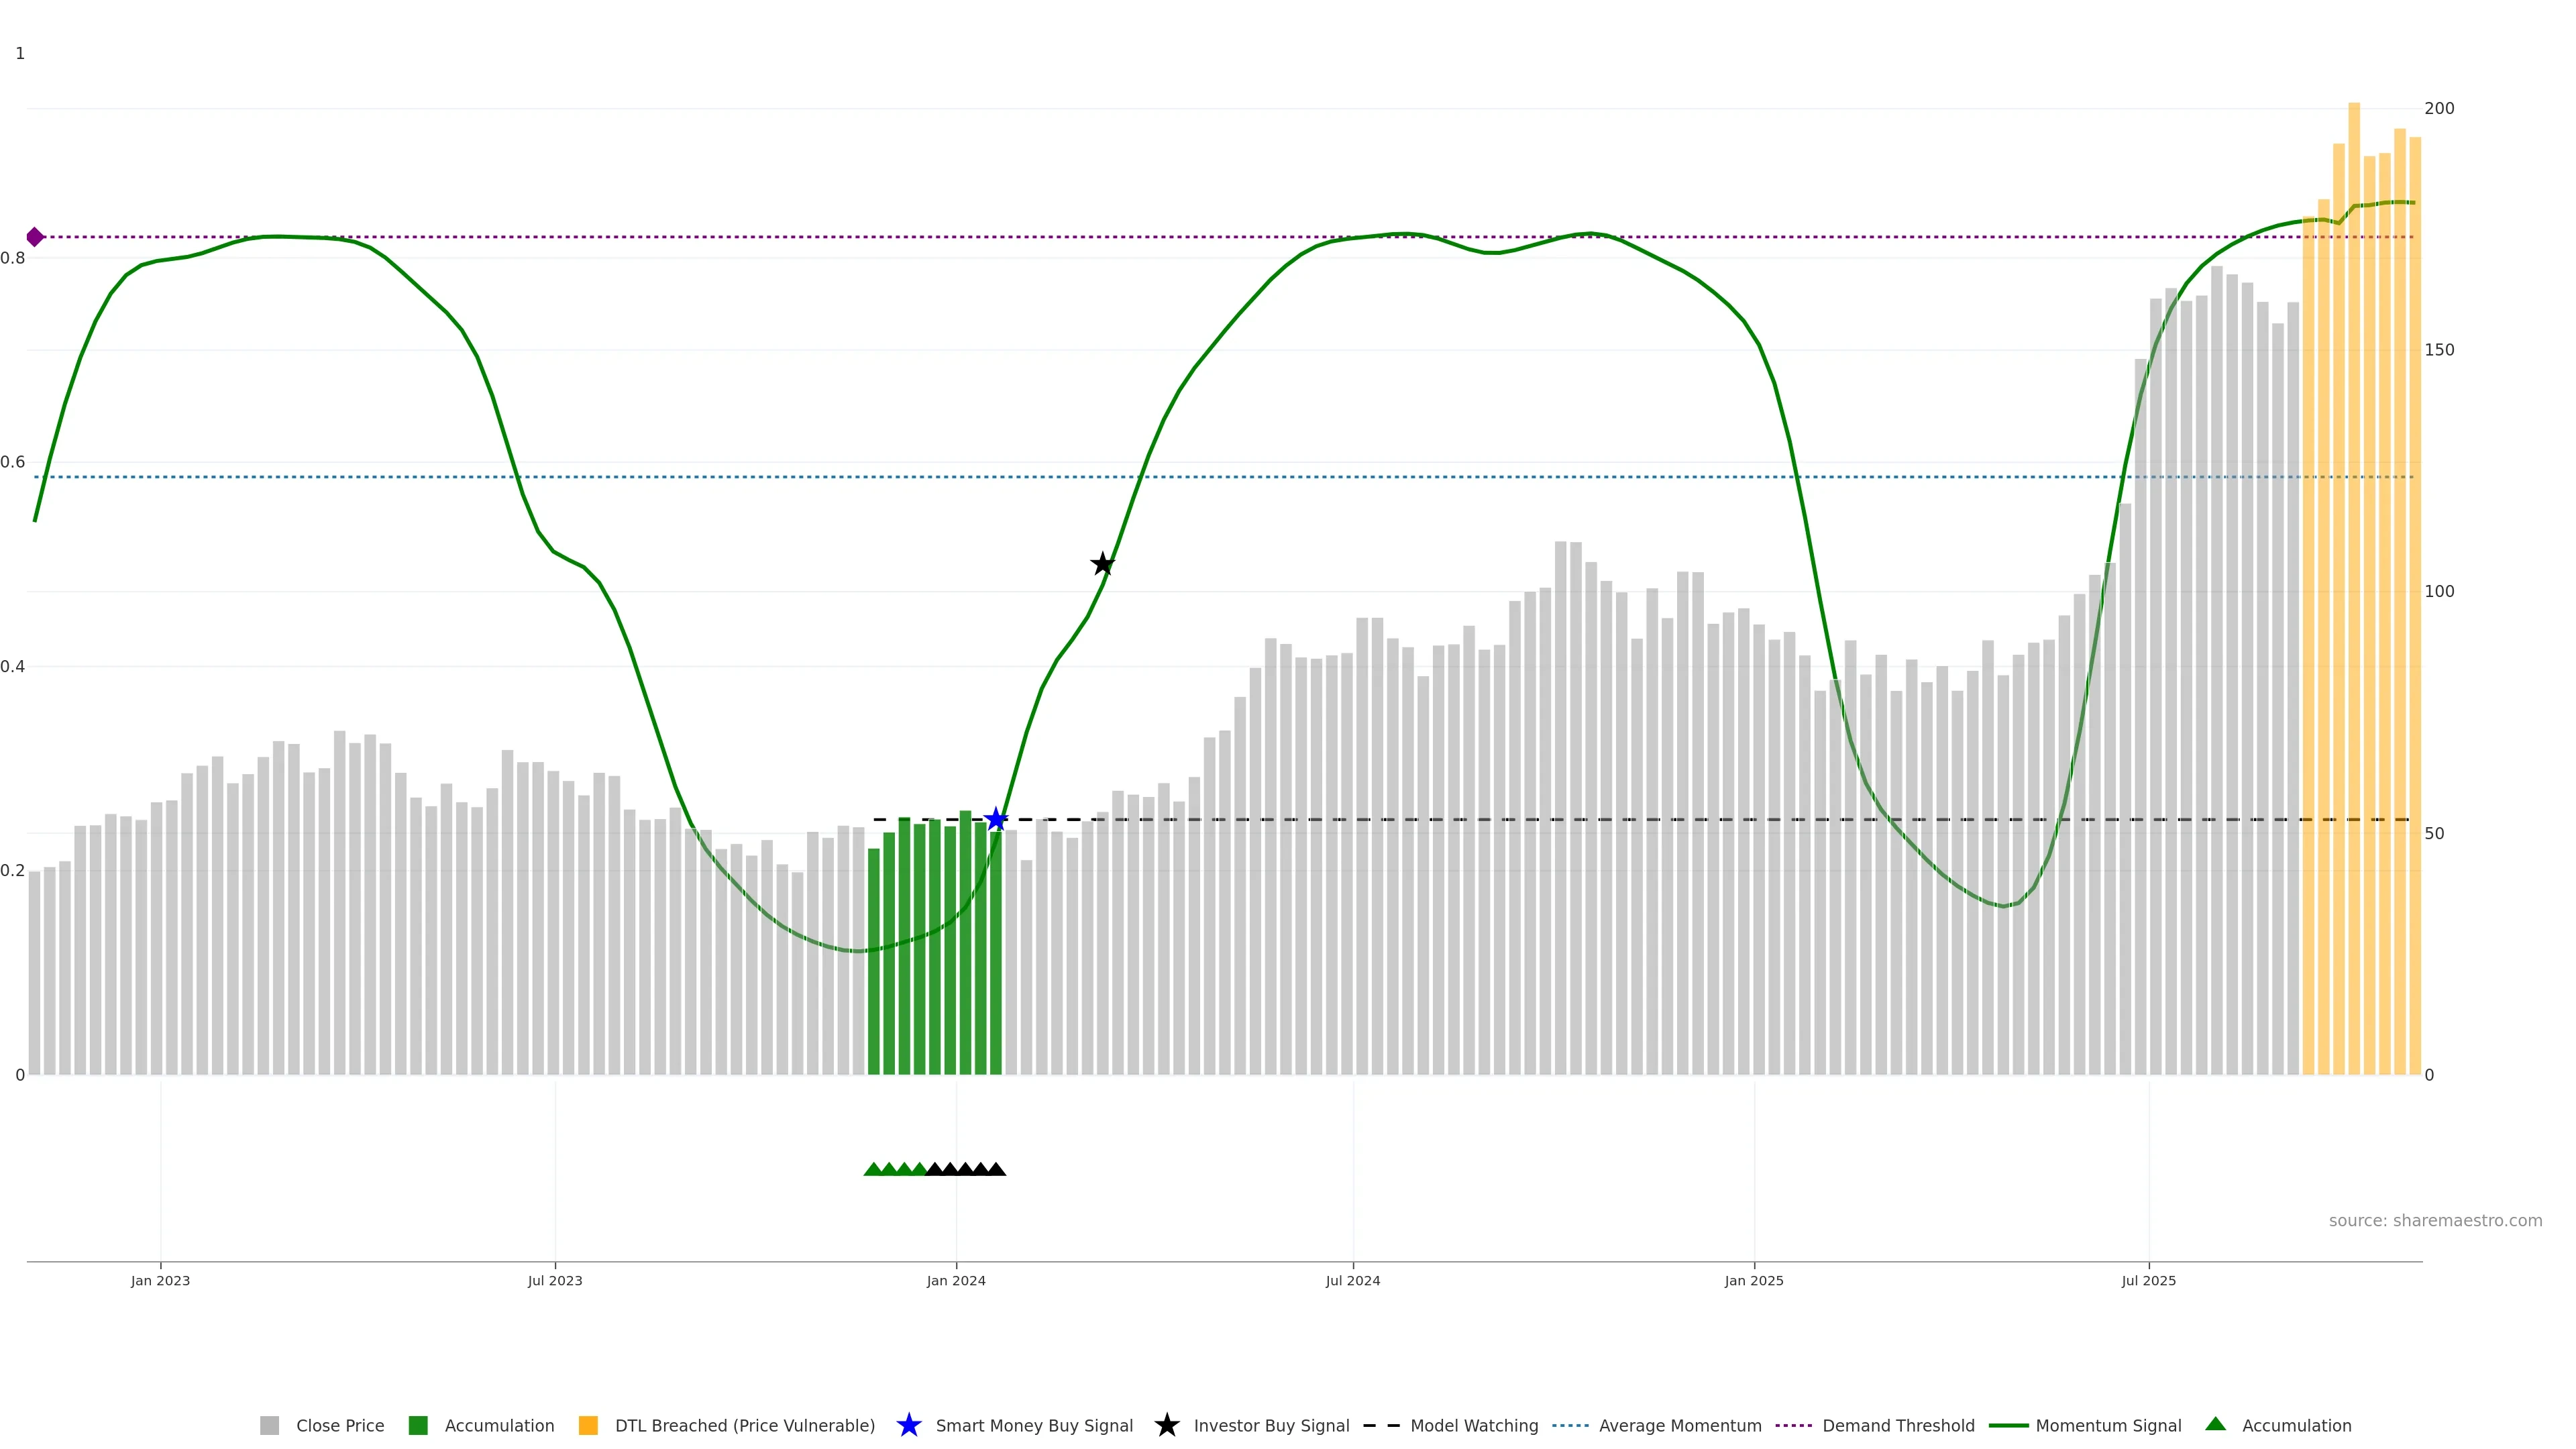Image resolution: width=2576 pixels, height=1449 pixels.
Task: Click the blue Smart Money star on chart
Action: [996, 820]
